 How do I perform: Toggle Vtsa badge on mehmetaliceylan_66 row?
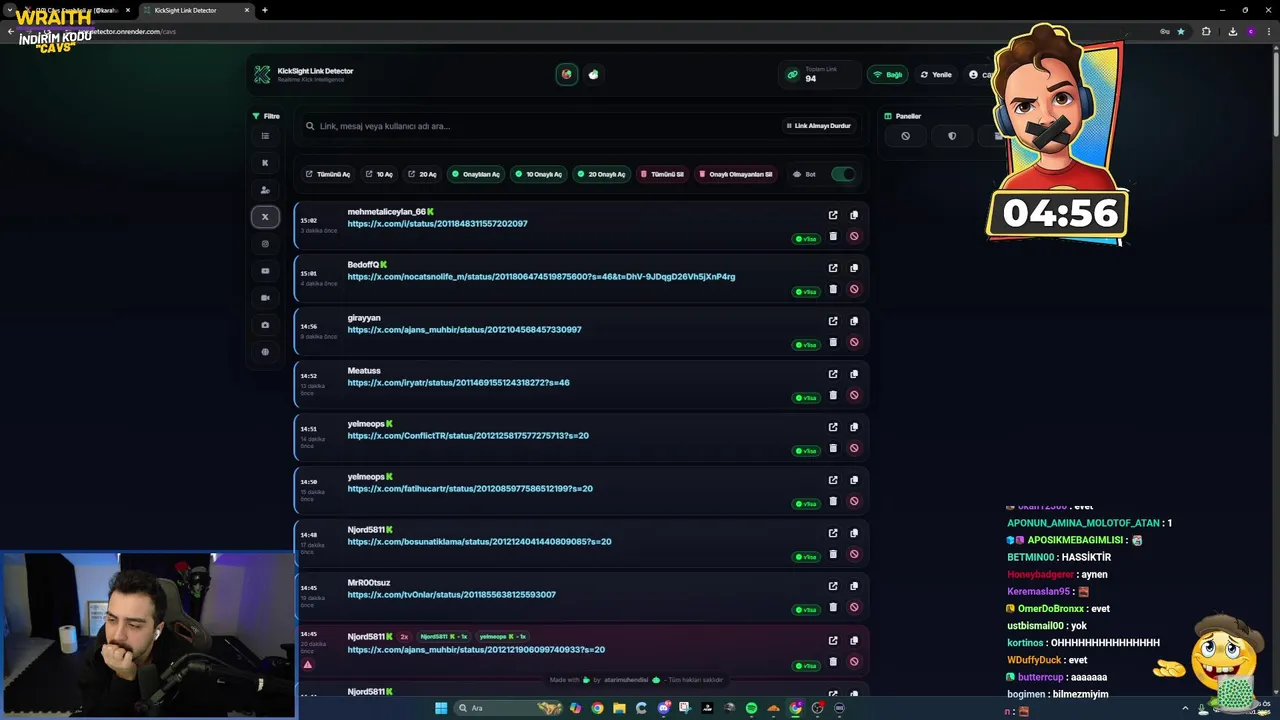806,239
